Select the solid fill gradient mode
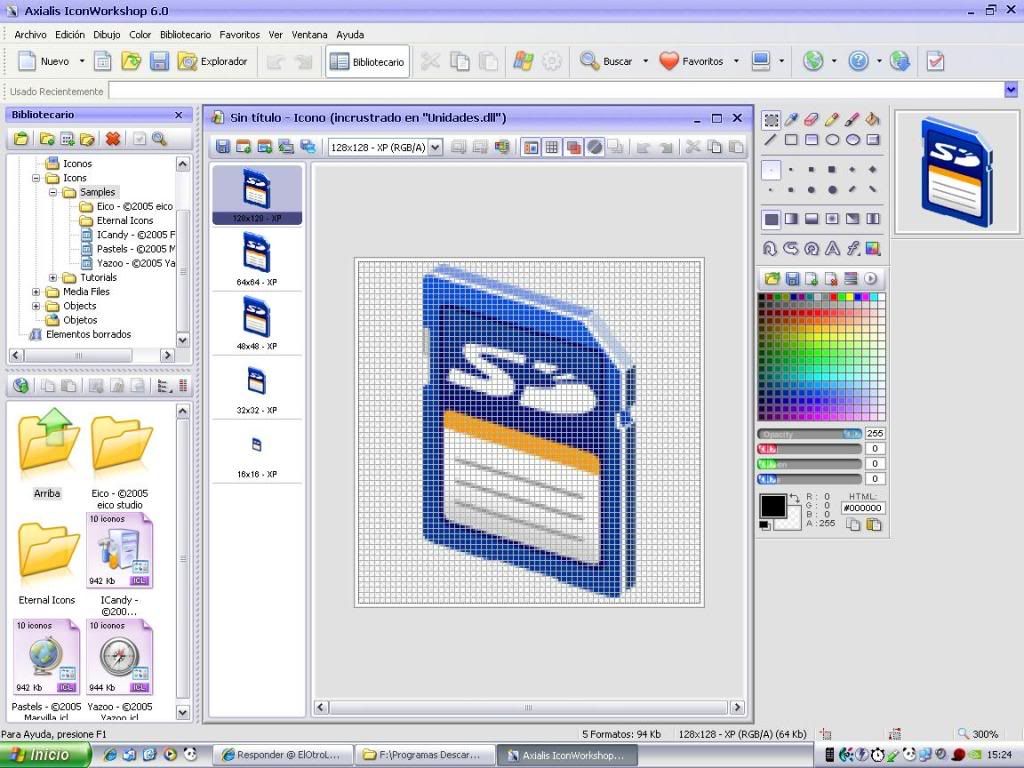The height and width of the screenshot is (768, 1024). tap(771, 219)
